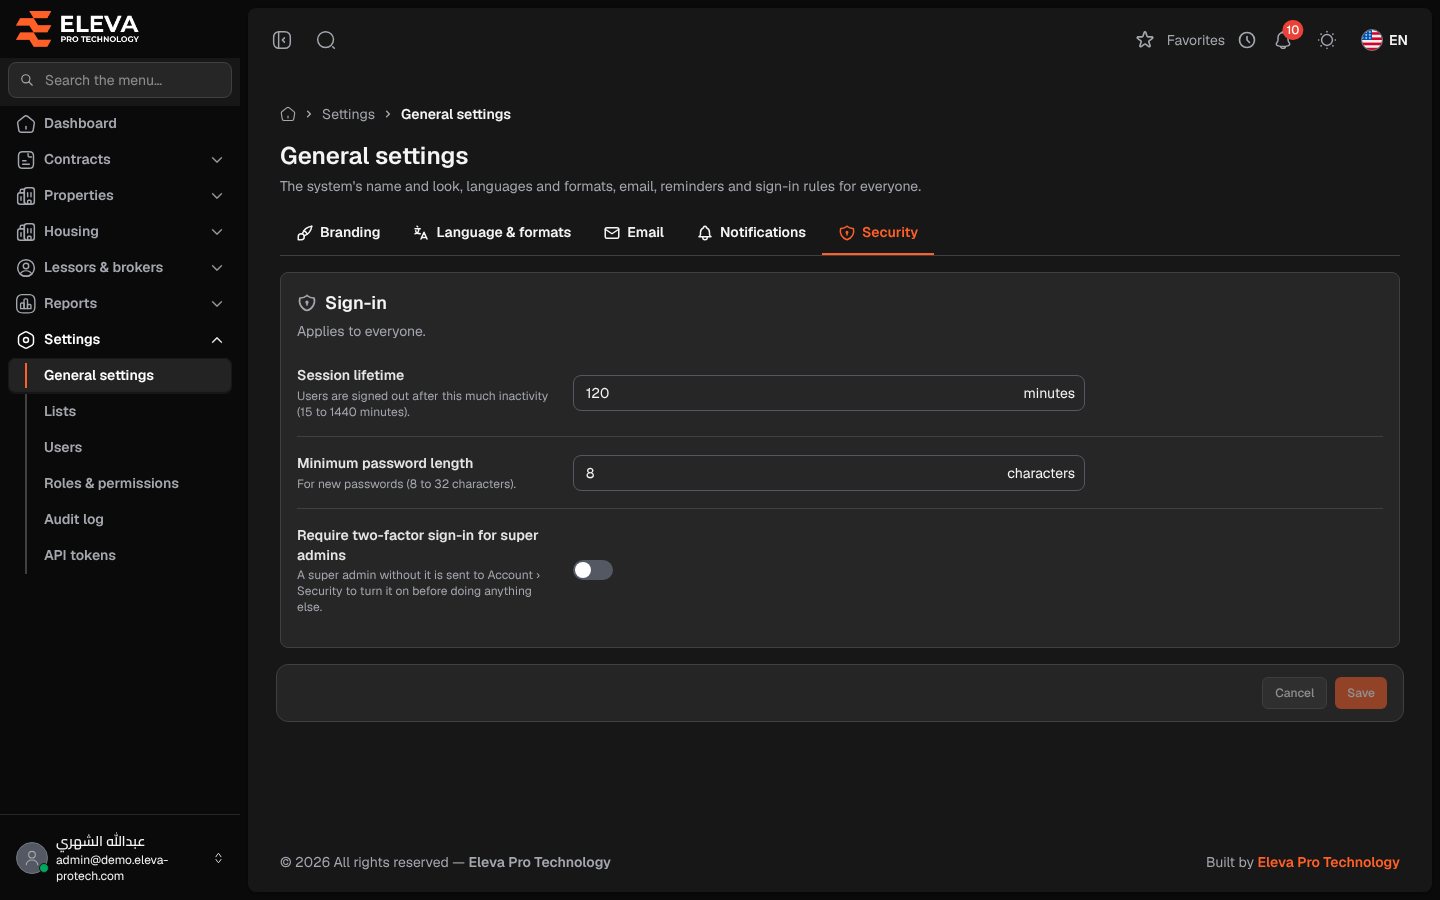Click the Save button

1361,693
